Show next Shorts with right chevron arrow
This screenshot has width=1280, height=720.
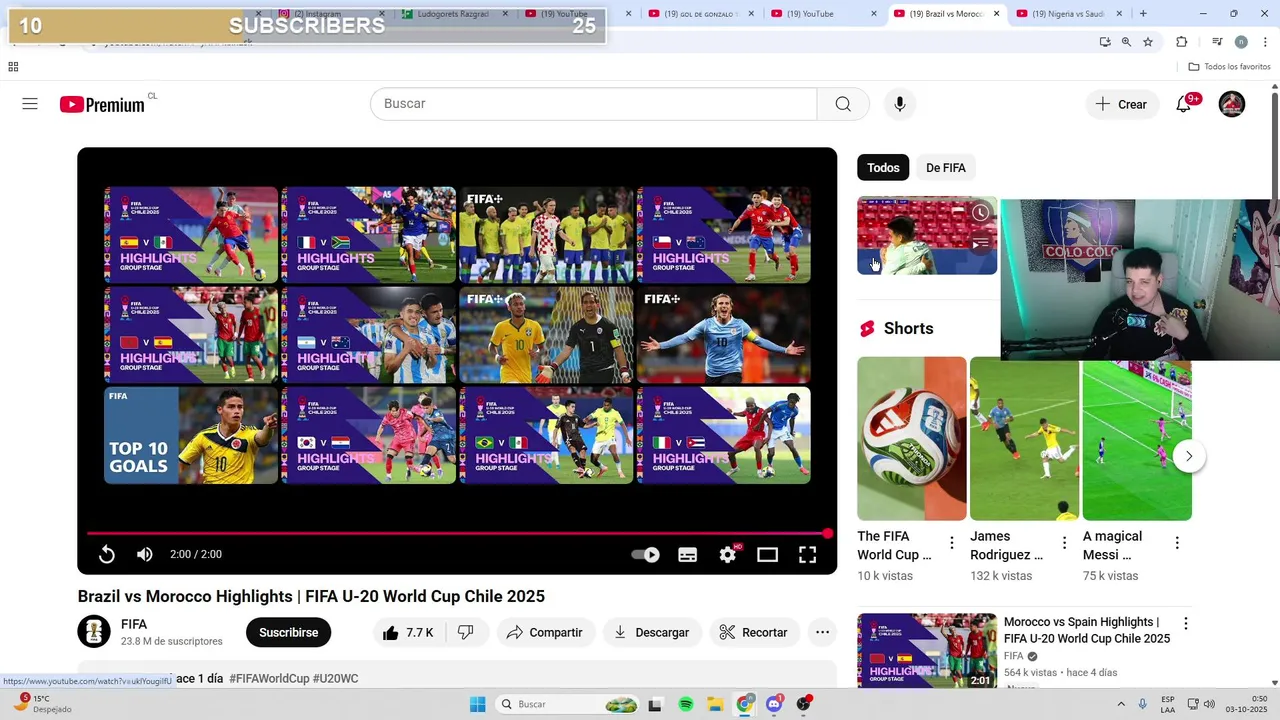pos(1189,456)
